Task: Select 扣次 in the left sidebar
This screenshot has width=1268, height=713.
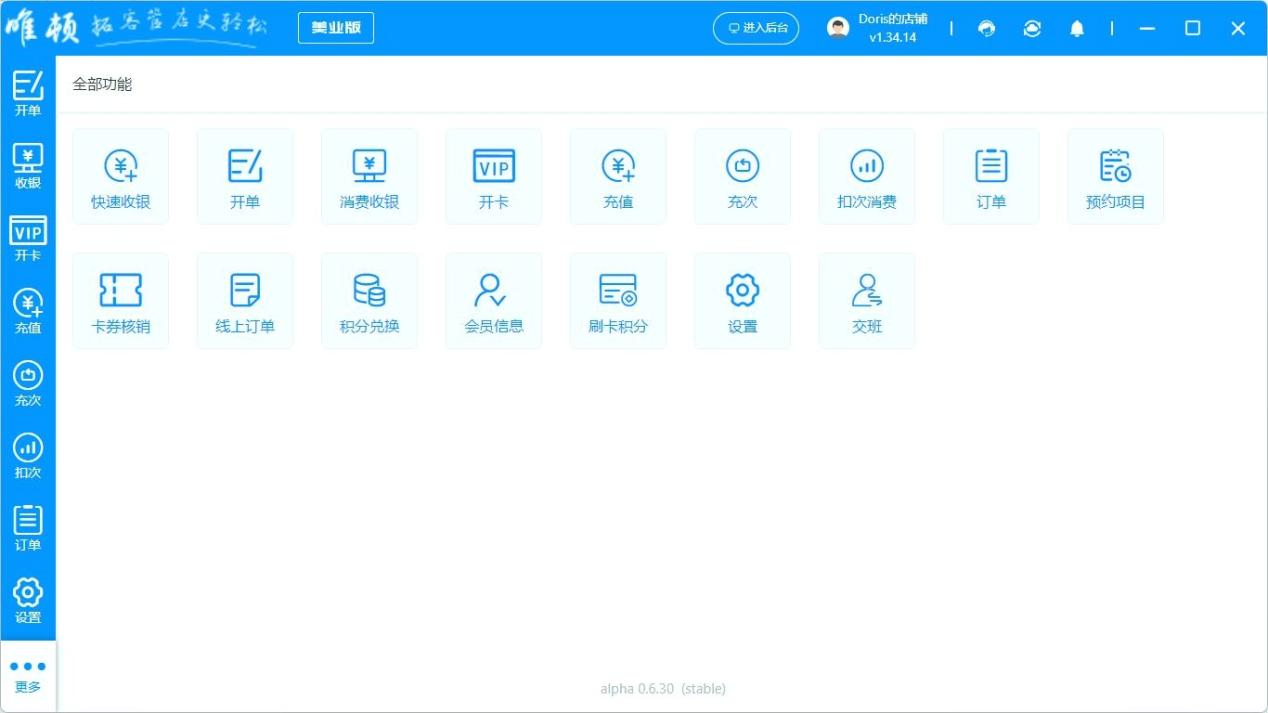Action: tap(28, 456)
